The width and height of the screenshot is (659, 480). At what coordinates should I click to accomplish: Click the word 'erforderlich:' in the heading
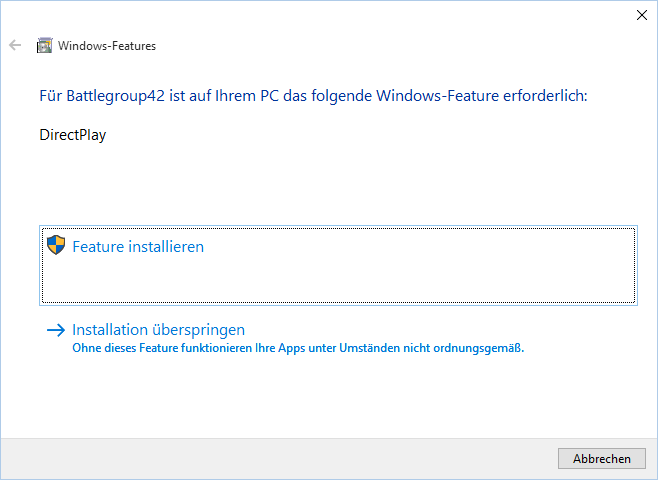pos(545,96)
